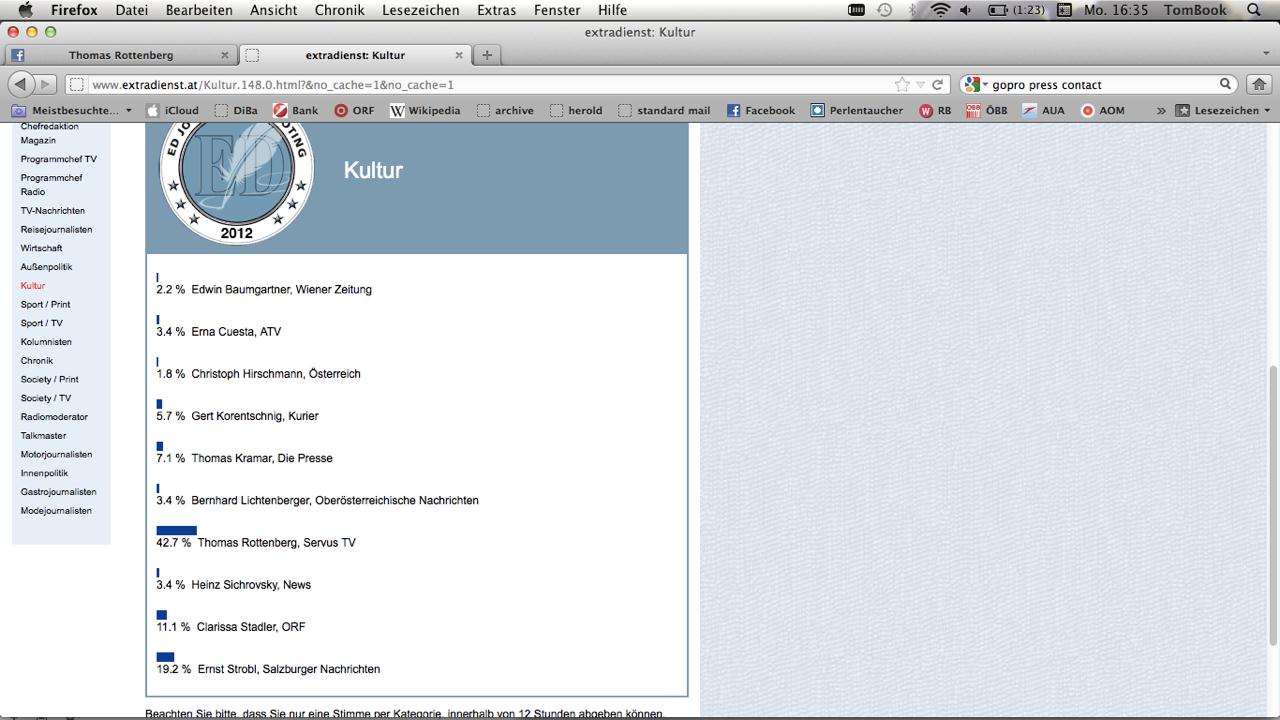Open the TV-Nachrichten category link
This screenshot has height=720, width=1280.
pyautogui.click(x=53, y=211)
